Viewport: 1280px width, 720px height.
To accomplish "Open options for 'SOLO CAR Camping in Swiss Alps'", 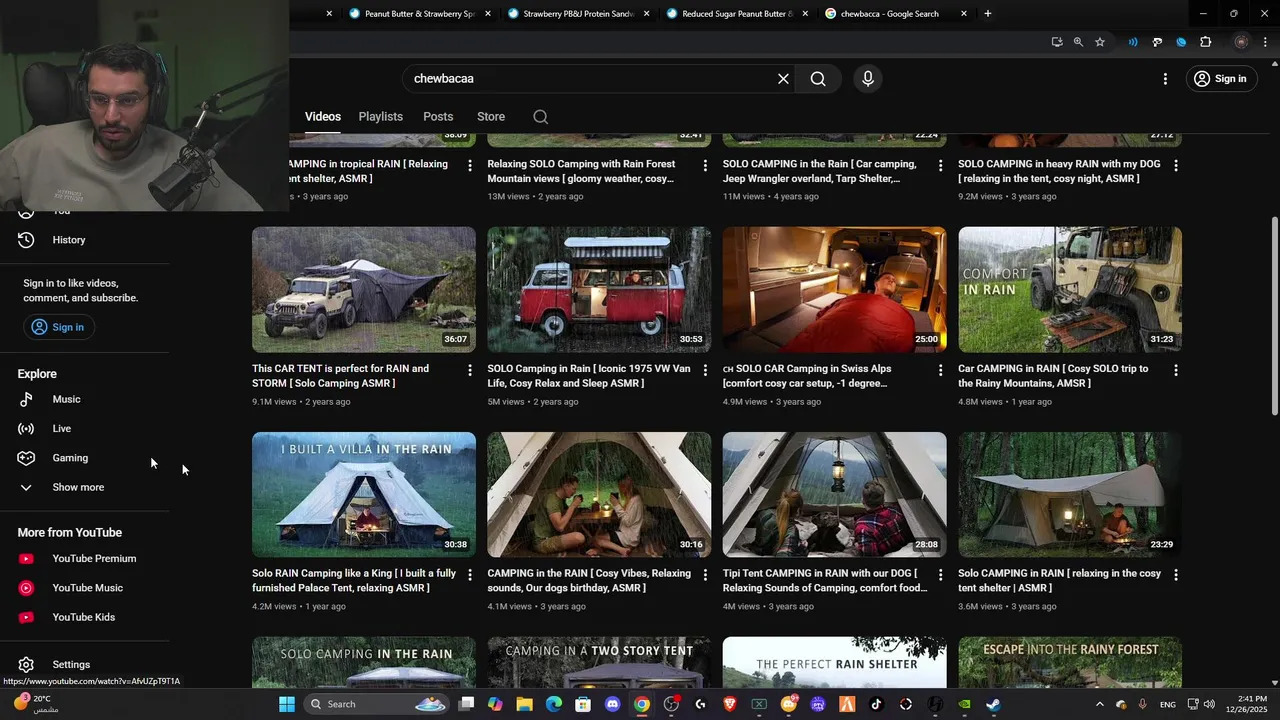I will [x=940, y=370].
